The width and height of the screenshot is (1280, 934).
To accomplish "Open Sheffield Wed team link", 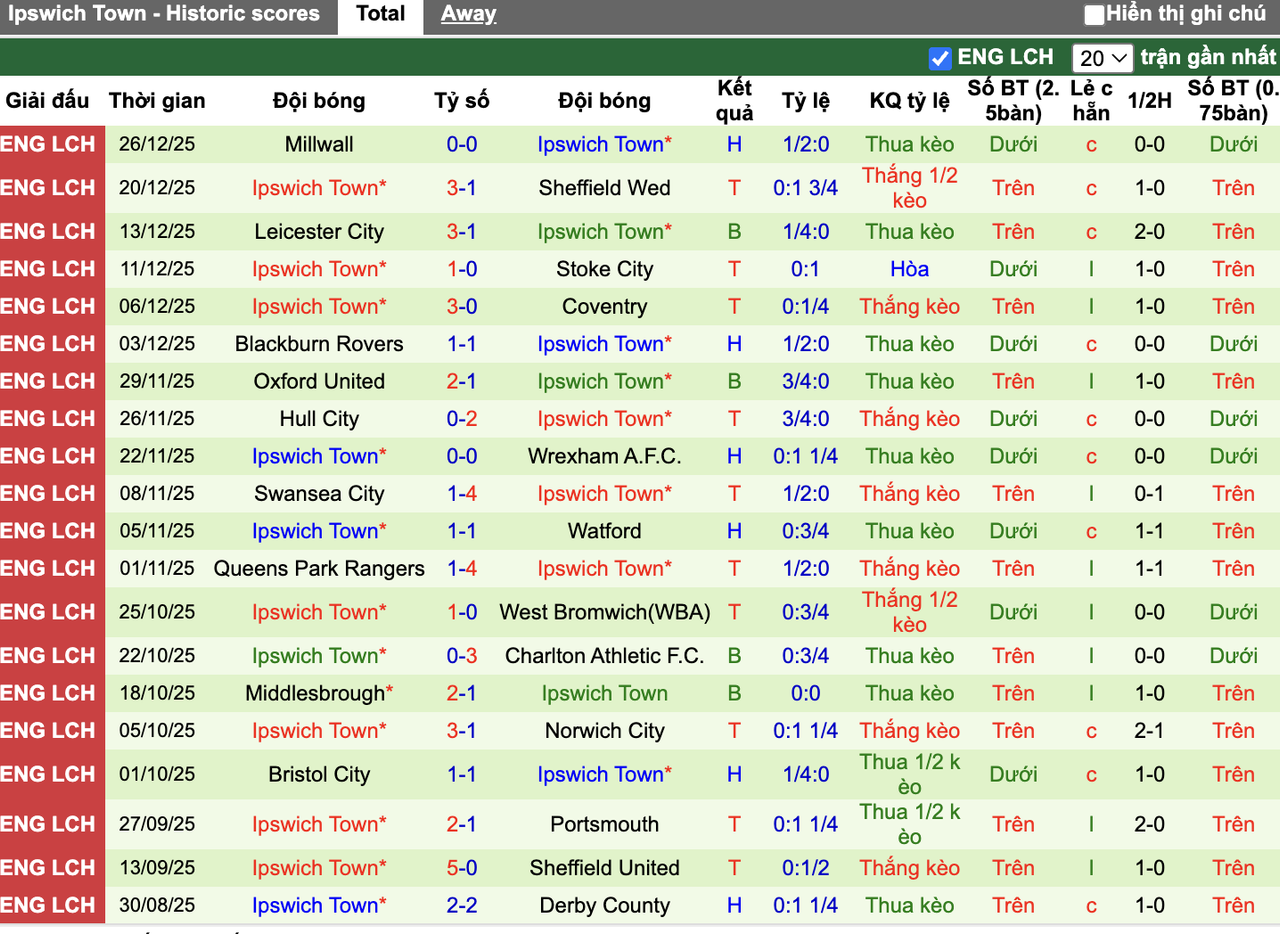I will click(x=605, y=188).
